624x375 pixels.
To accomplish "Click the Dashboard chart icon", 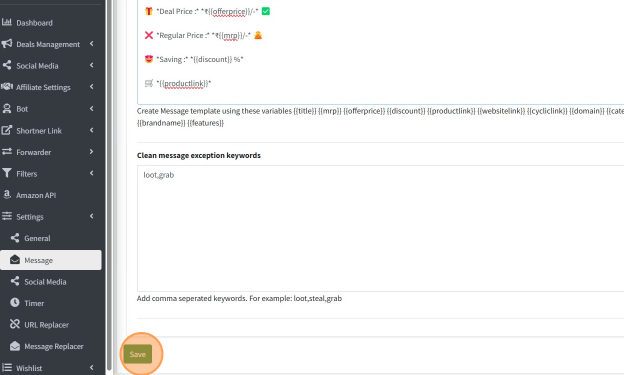I will 7,22.
